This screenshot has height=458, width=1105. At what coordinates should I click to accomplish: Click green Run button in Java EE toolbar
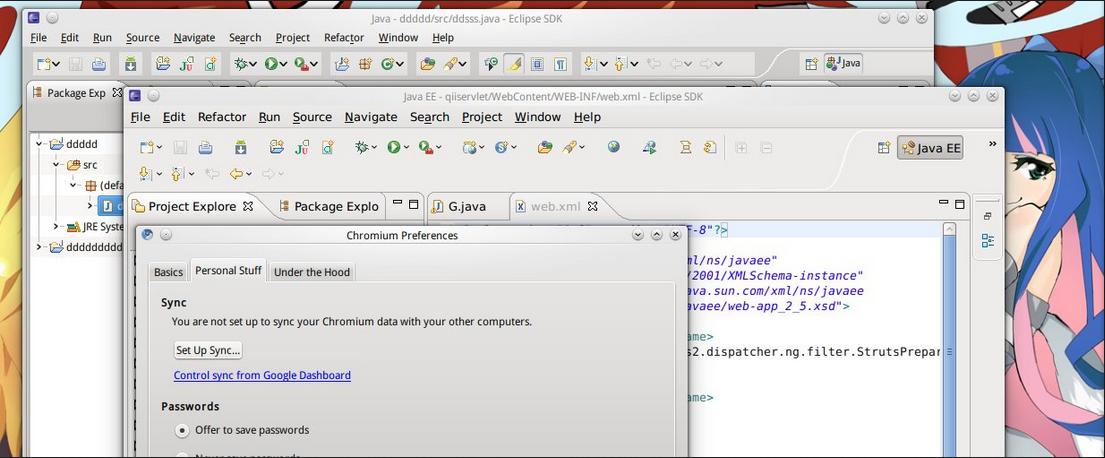(x=393, y=147)
